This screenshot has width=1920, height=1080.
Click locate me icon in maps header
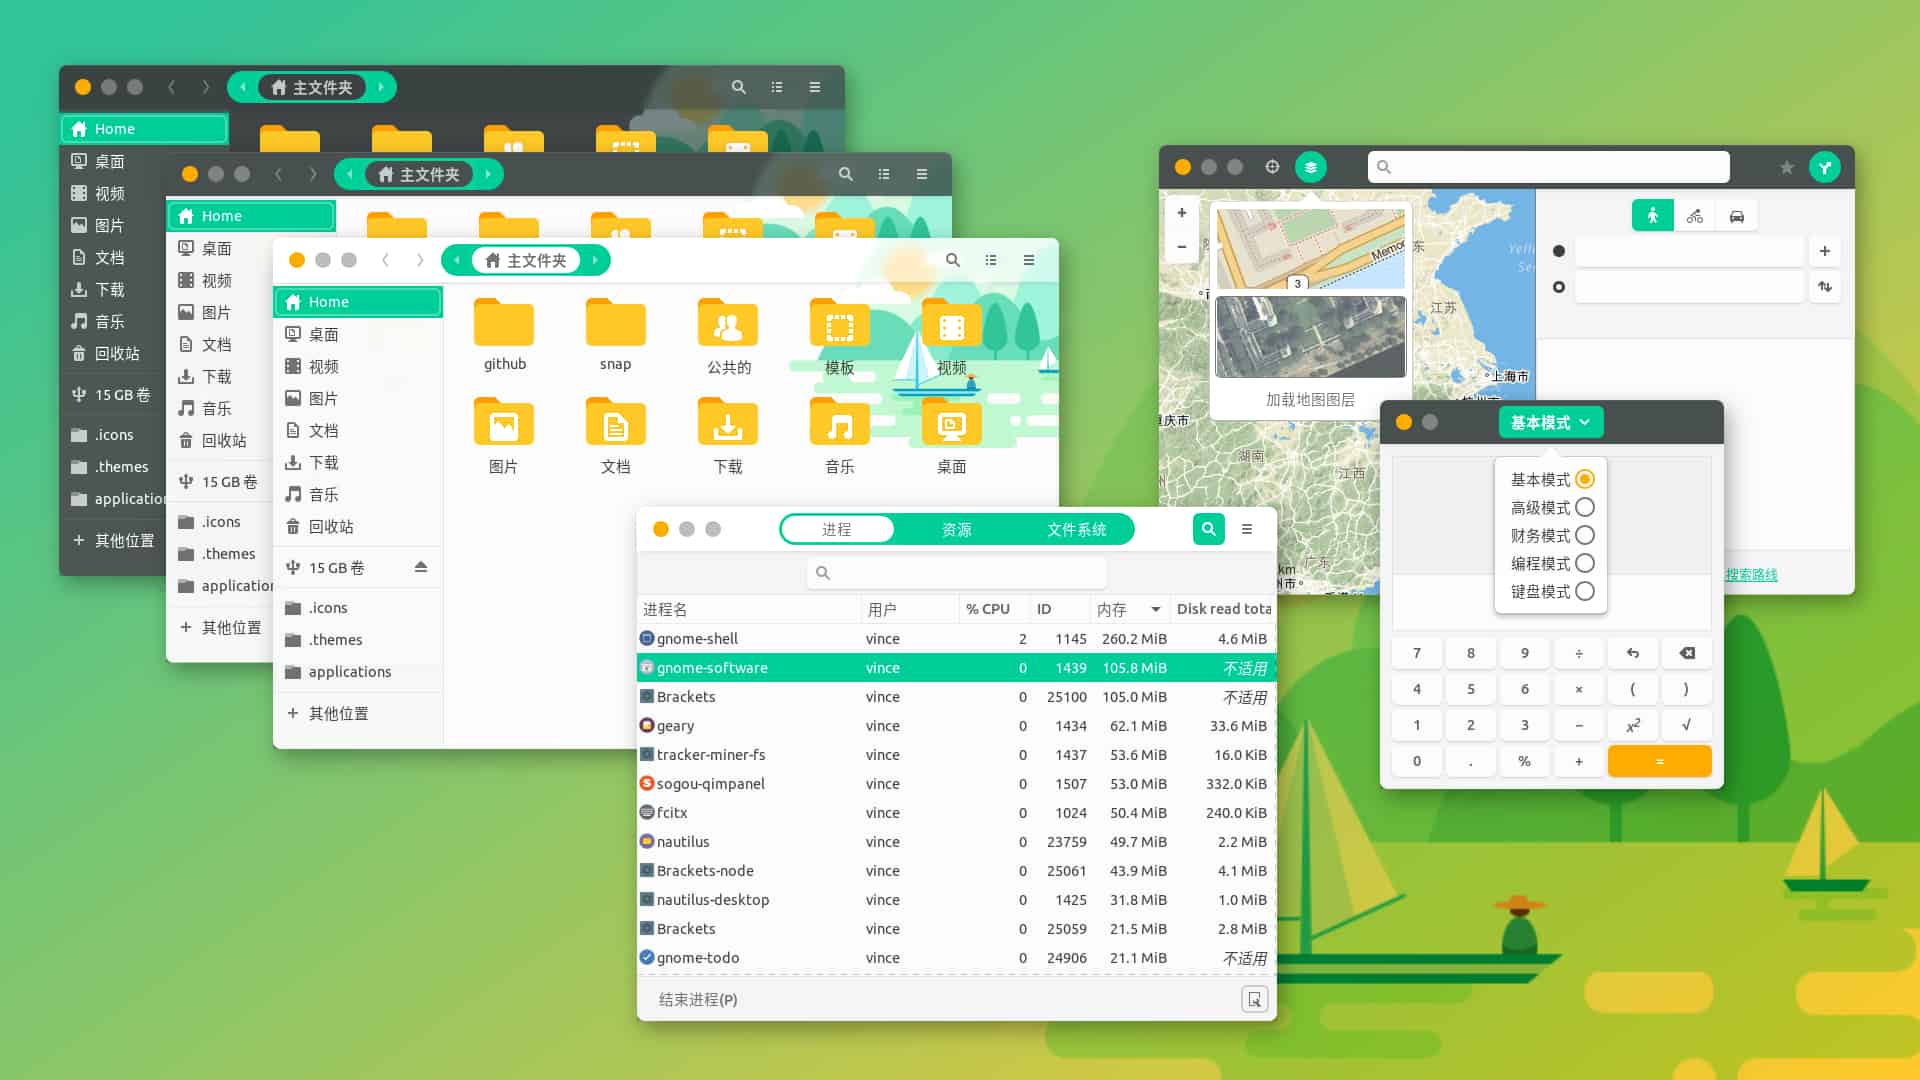click(1272, 167)
